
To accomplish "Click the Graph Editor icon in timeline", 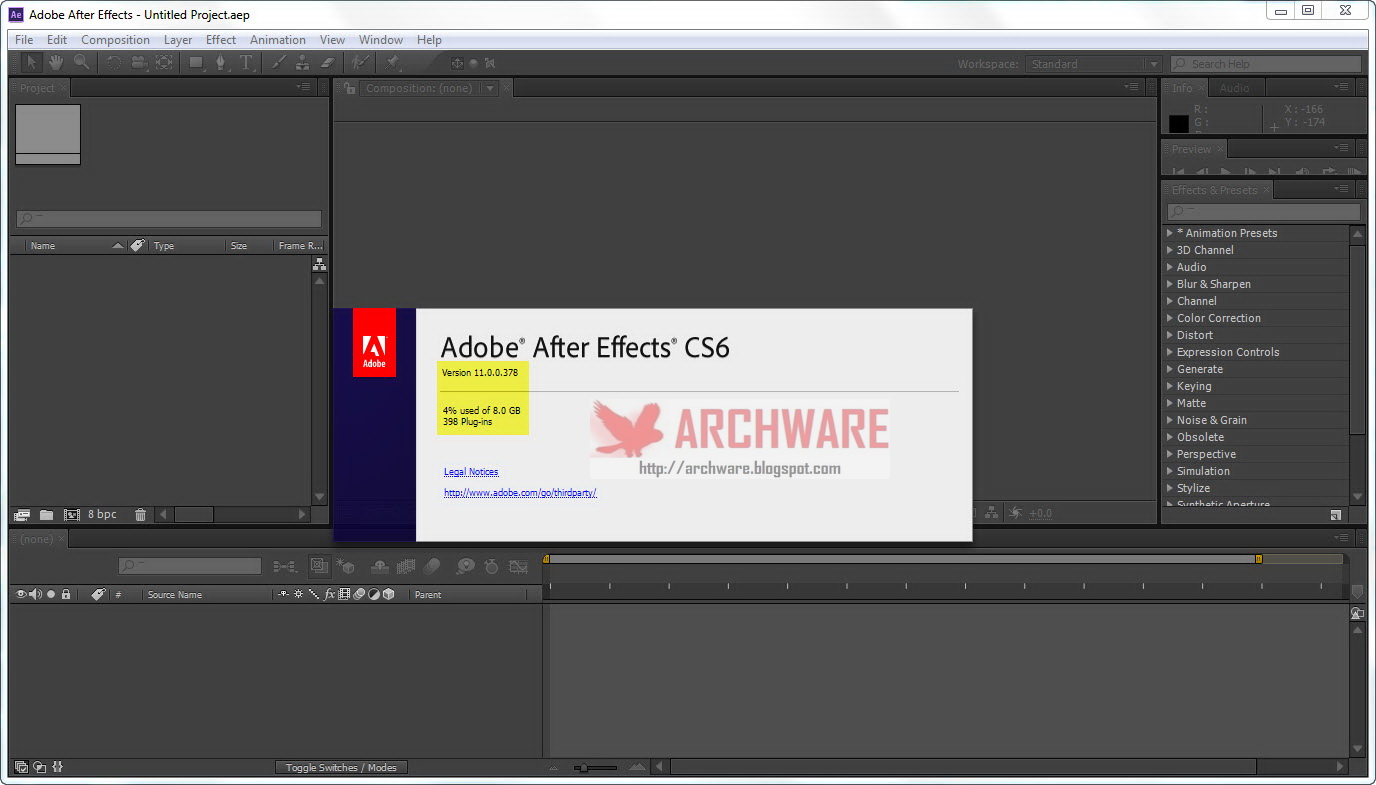I will point(518,566).
